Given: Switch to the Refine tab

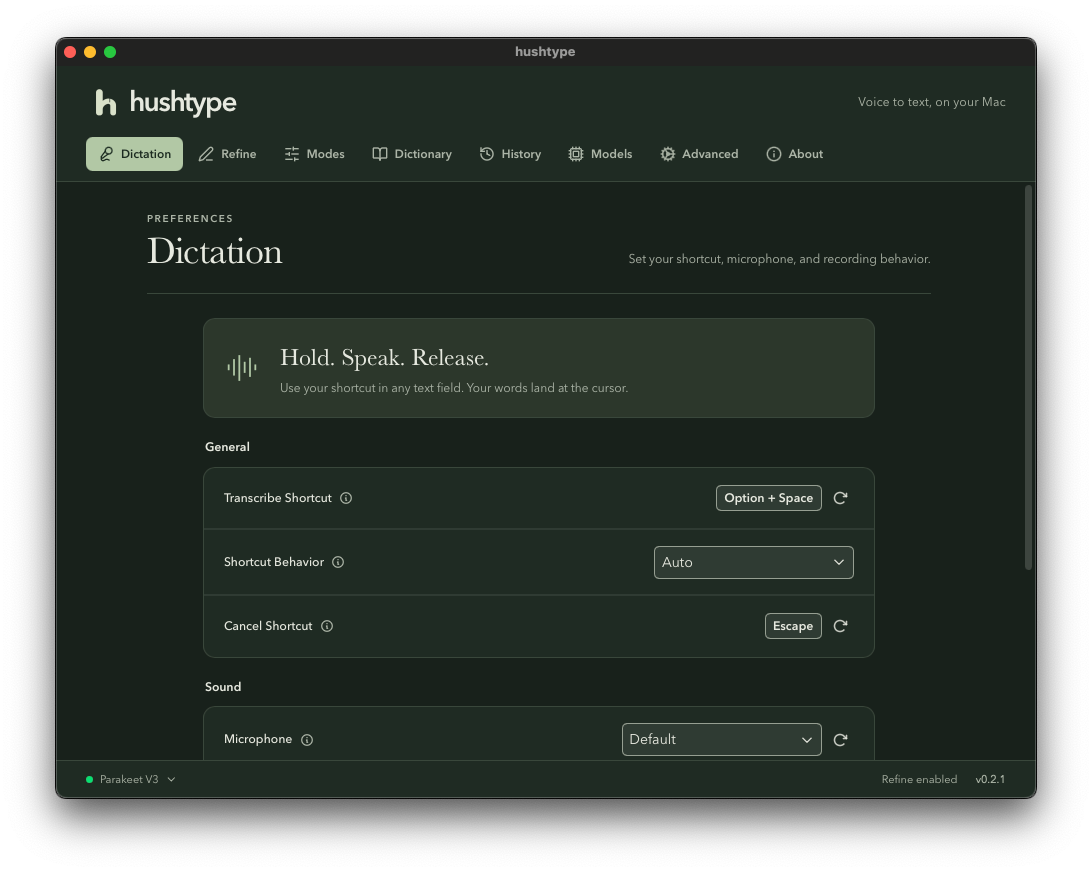Looking at the screenshot, I should coord(227,154).
